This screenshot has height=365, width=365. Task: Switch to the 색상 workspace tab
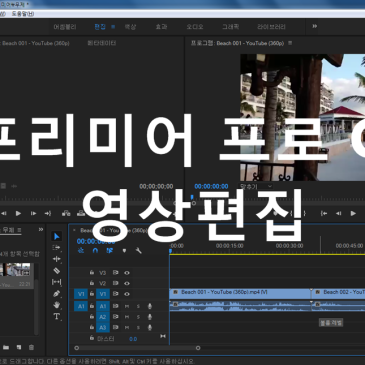pyautogui.click(x=130, y=27)
